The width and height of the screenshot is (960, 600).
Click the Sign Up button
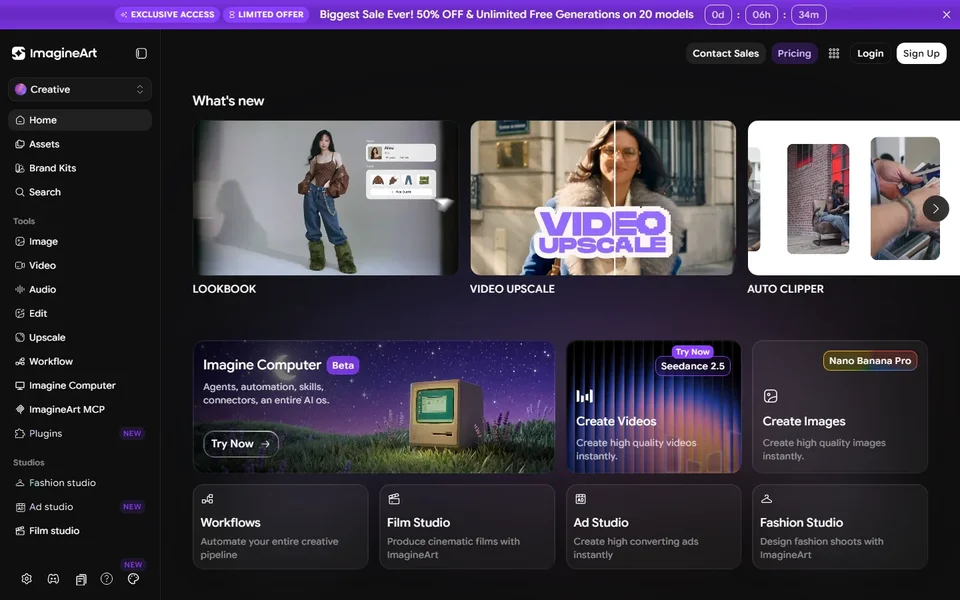(921, 53)
